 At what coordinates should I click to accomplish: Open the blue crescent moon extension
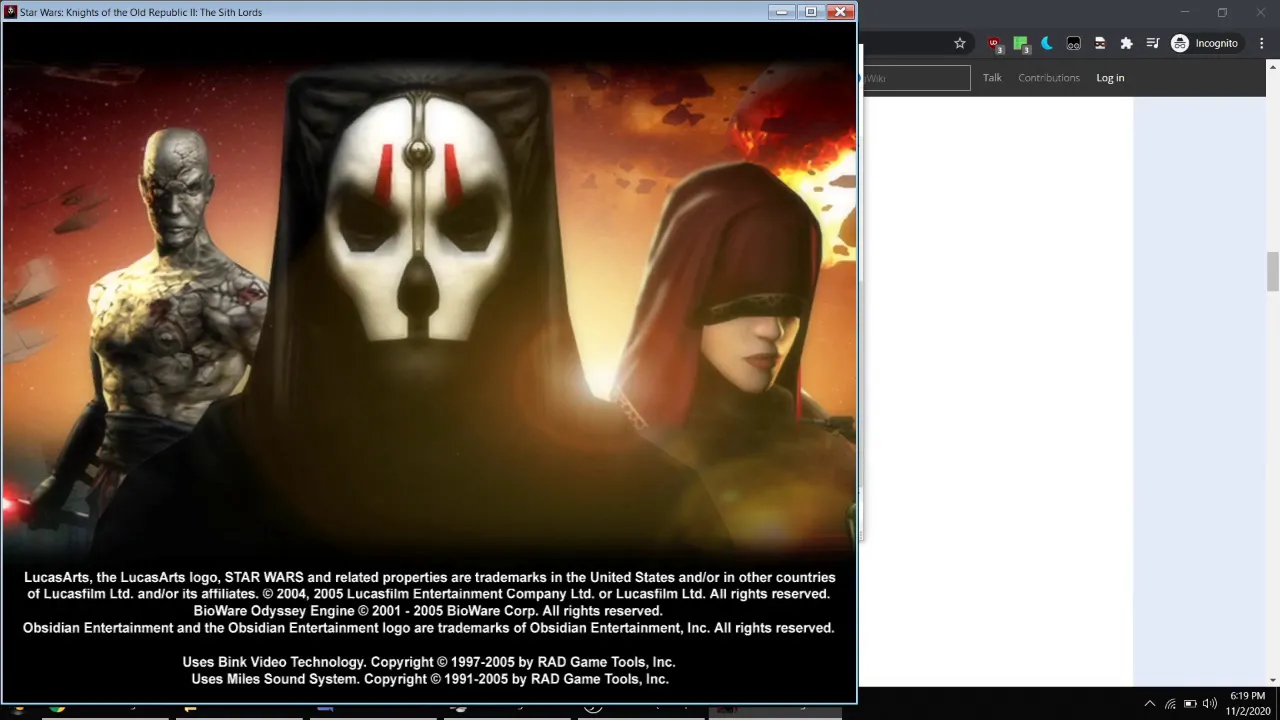tap(1047, 43)
